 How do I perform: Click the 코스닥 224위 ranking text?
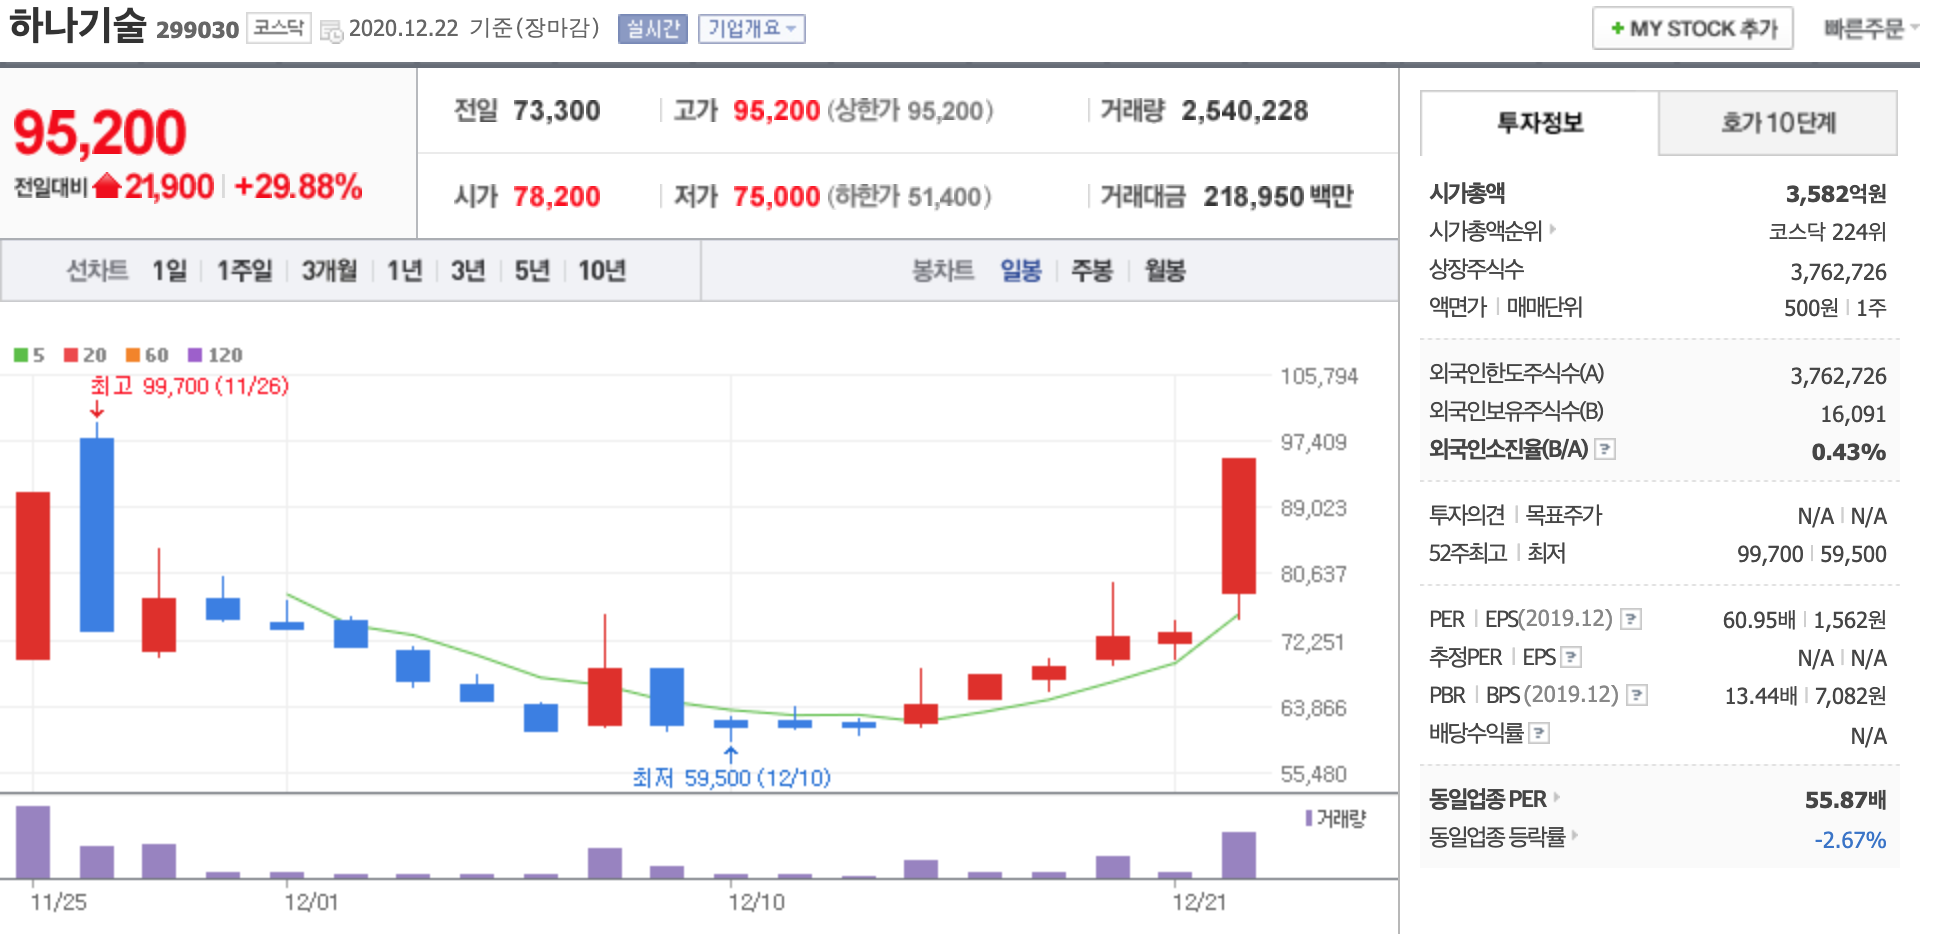coord(1828,232)
